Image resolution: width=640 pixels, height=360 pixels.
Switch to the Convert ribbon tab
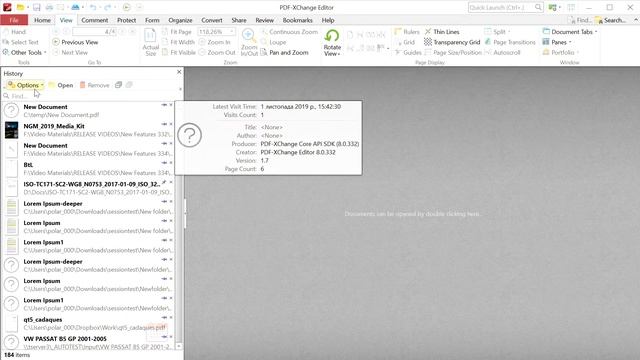coord(211,20)
